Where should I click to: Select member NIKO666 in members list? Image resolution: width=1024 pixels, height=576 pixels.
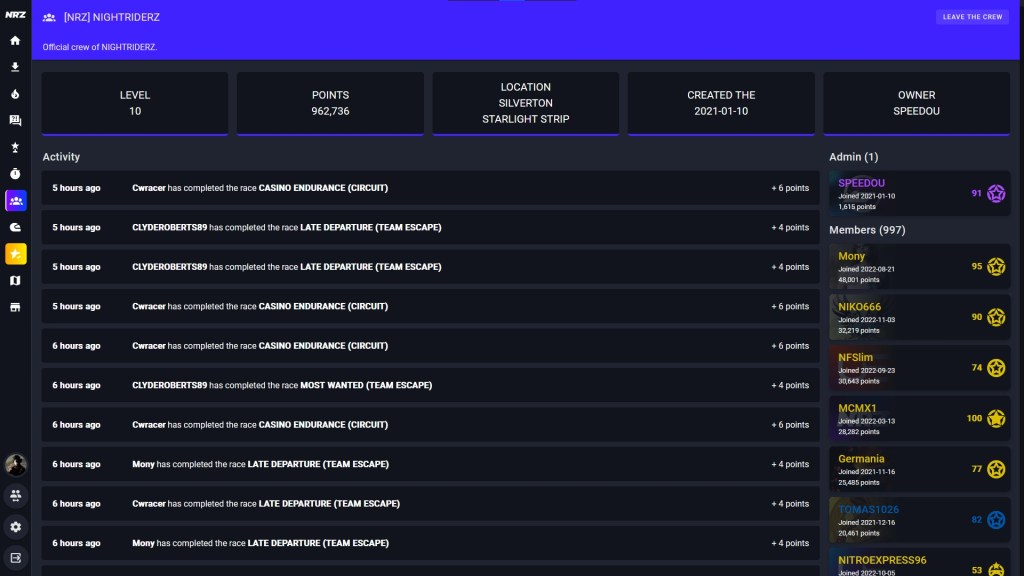(x=919, y=317)
